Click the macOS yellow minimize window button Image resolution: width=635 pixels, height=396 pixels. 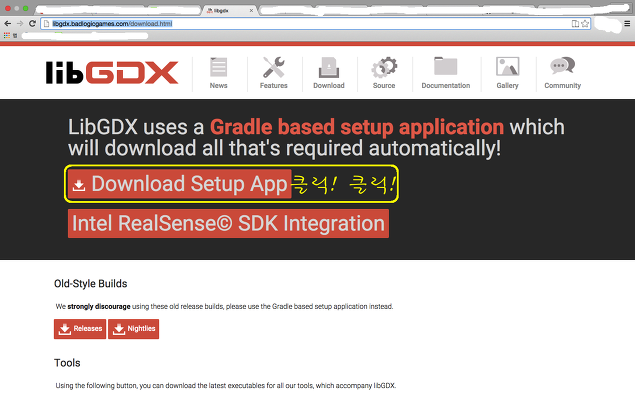point(17,8)
